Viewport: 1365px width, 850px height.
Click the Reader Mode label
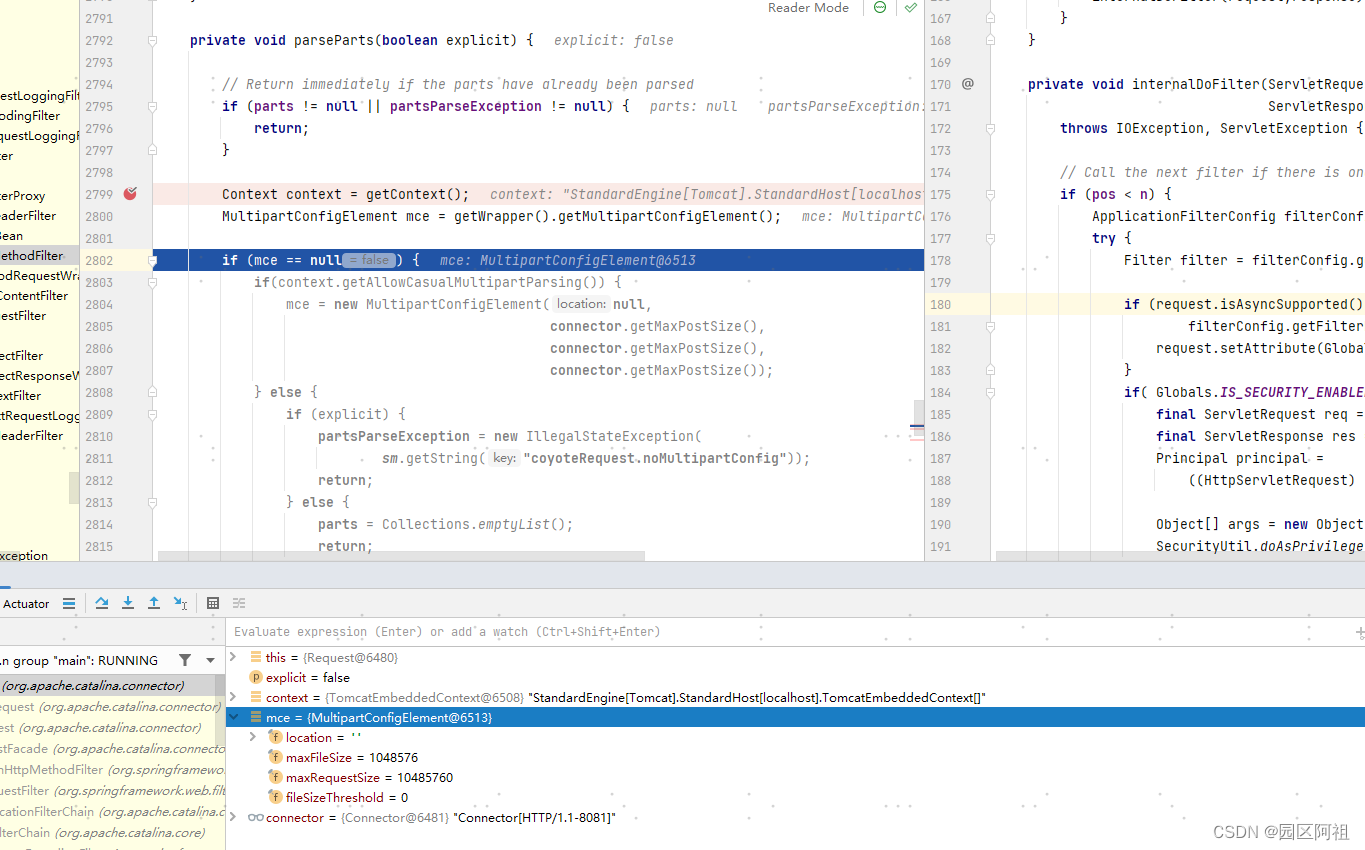point(808,7)
